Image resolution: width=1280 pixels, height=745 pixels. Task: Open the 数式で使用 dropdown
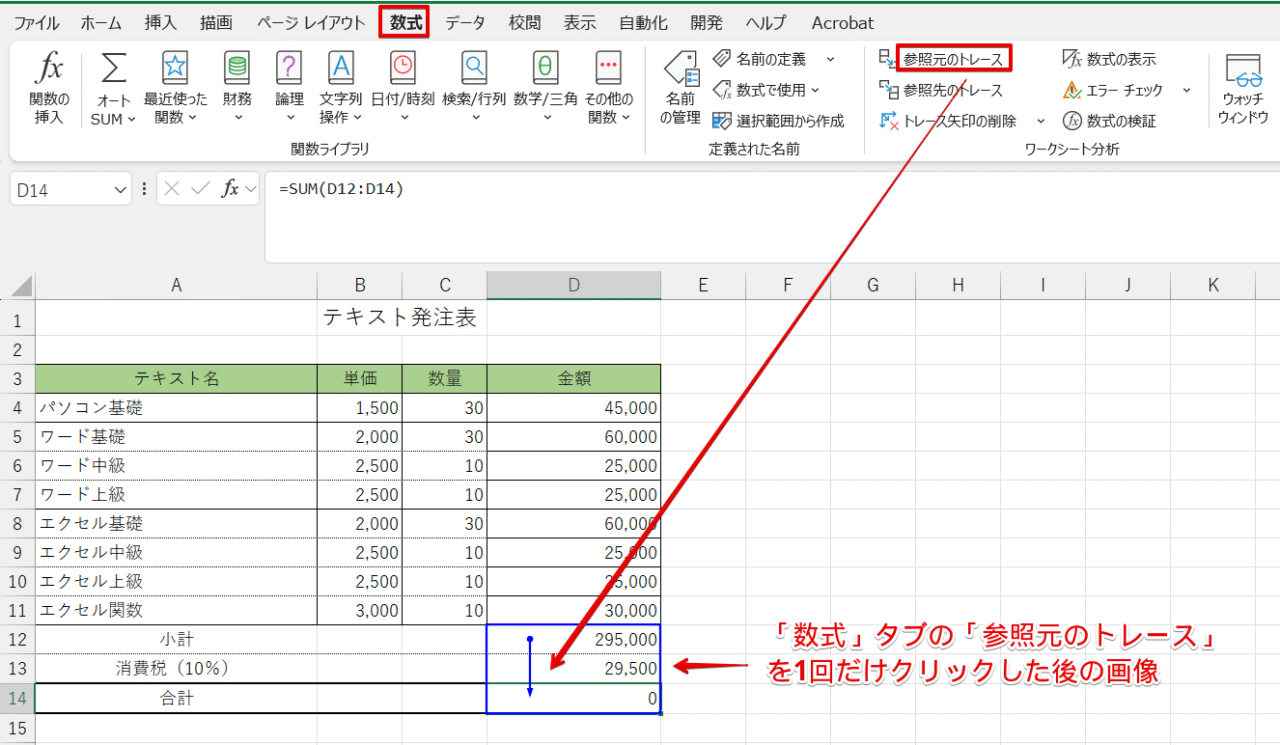[766, 90]
